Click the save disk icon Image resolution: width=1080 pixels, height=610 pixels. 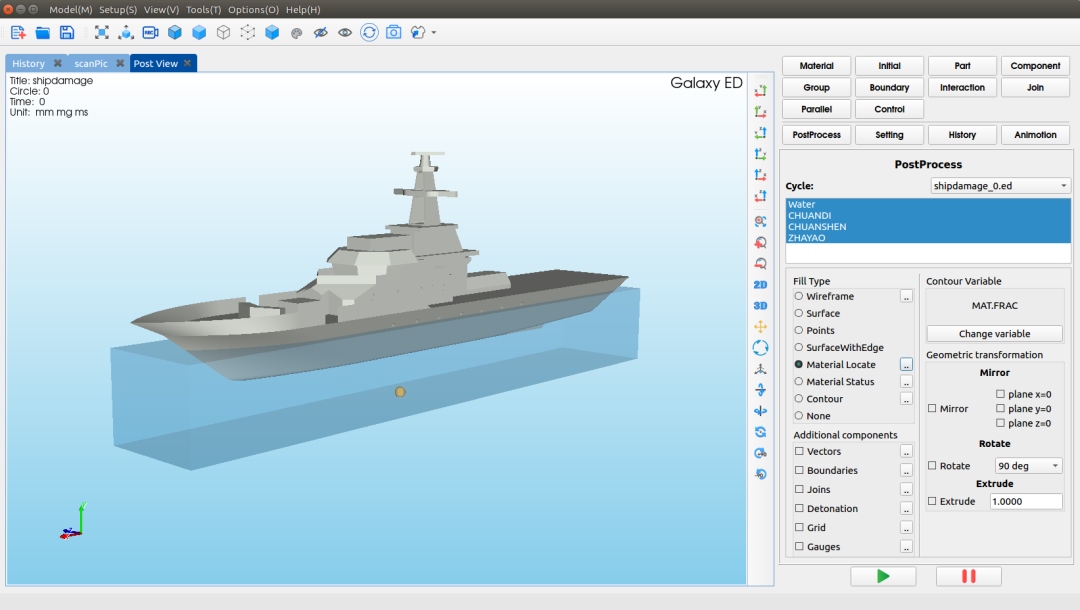(x=67, y=32)
